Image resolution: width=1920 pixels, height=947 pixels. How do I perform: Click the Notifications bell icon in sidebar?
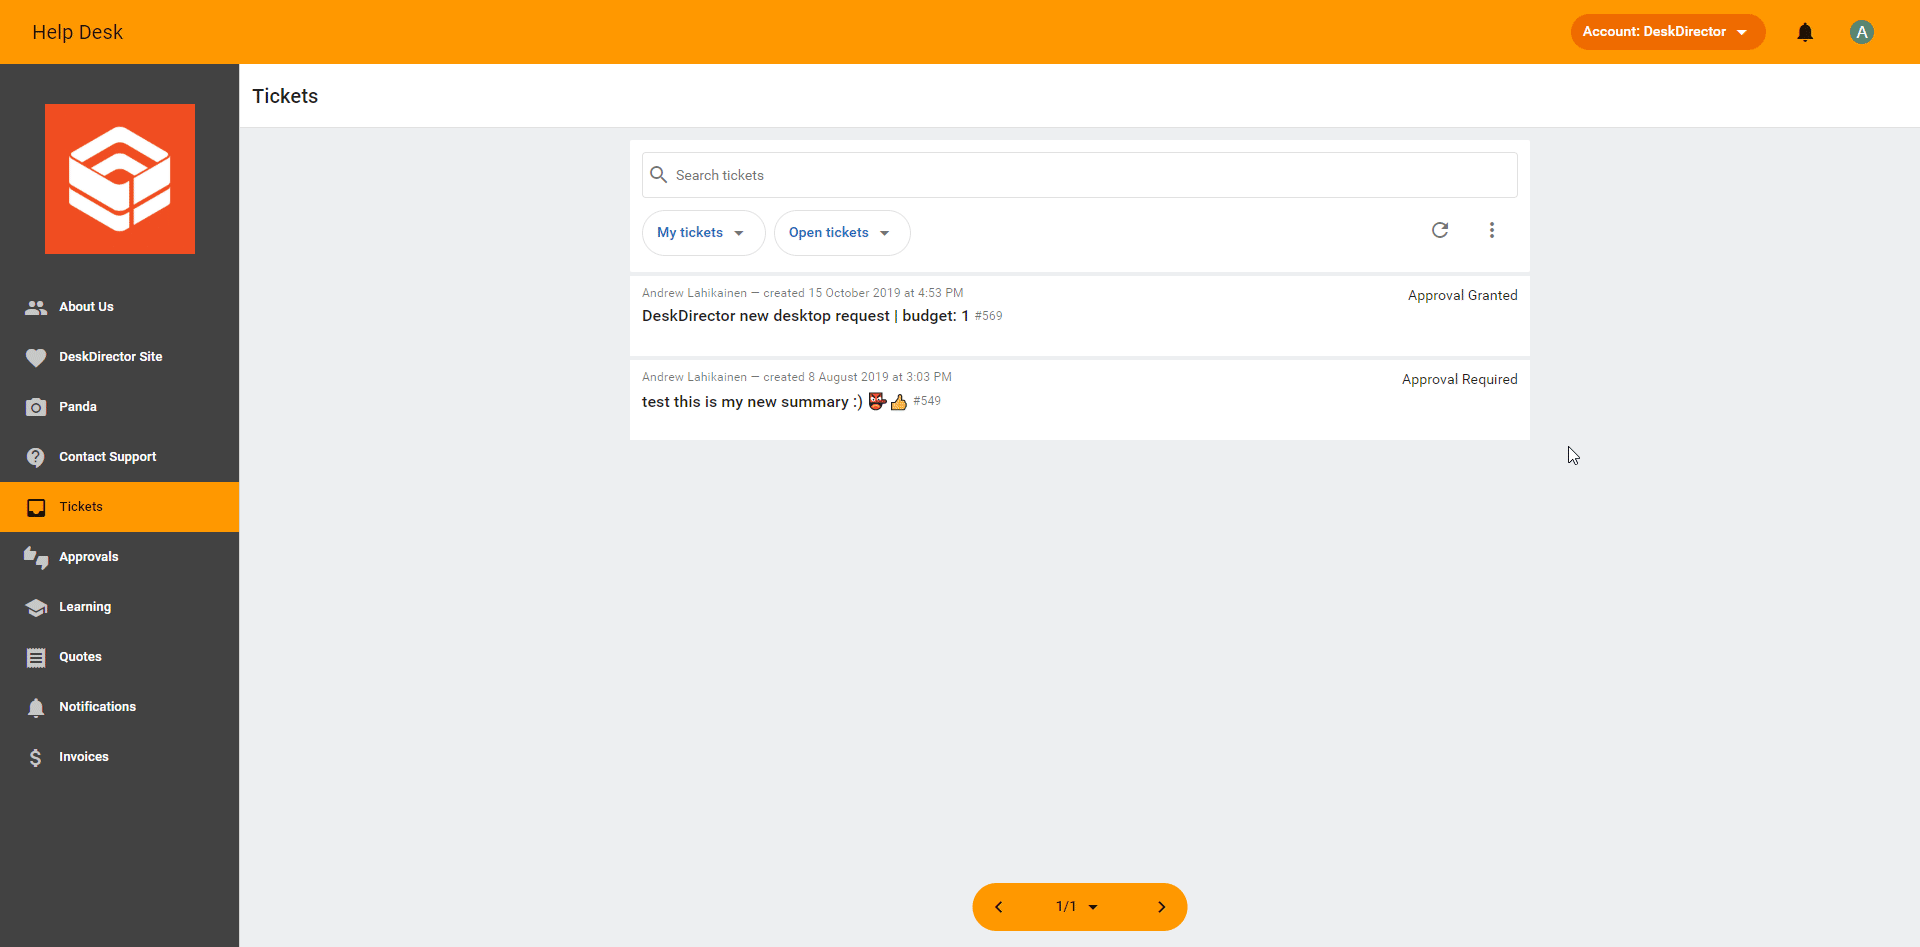36,707
